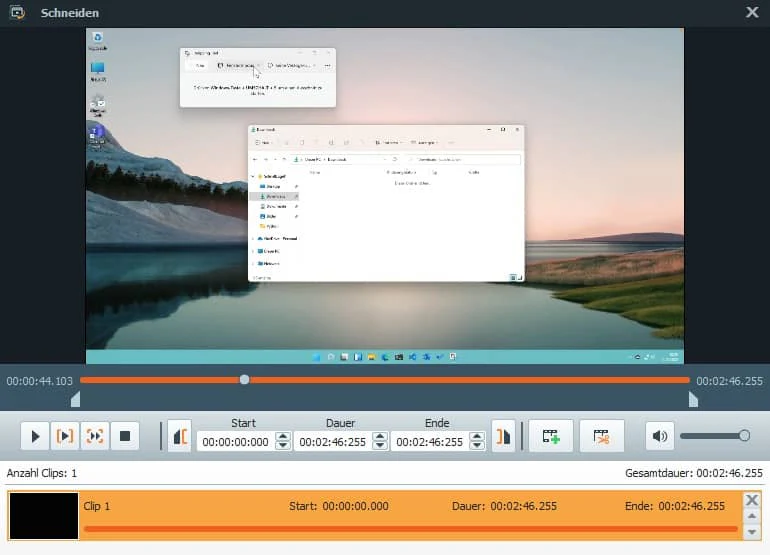This screenshot has height=555, width=770.
Task: Click the play-all-clips loop icon
Action: [95, 436]
